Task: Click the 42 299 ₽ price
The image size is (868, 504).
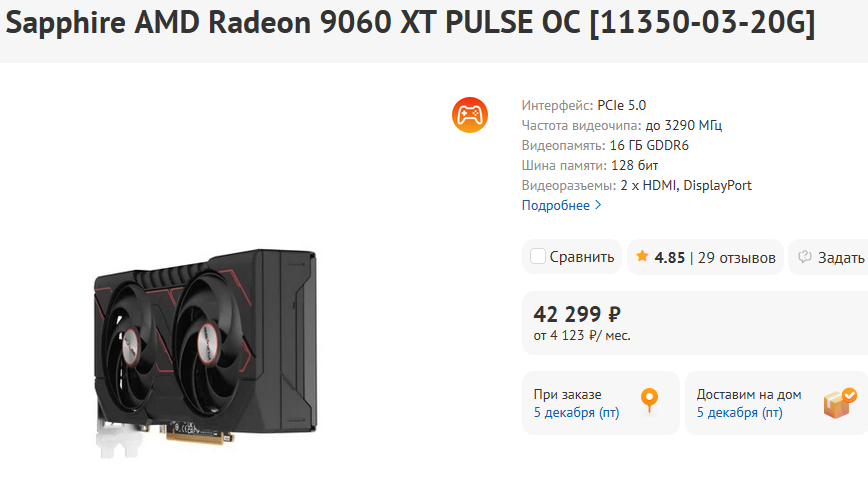Action: [577, 315]
